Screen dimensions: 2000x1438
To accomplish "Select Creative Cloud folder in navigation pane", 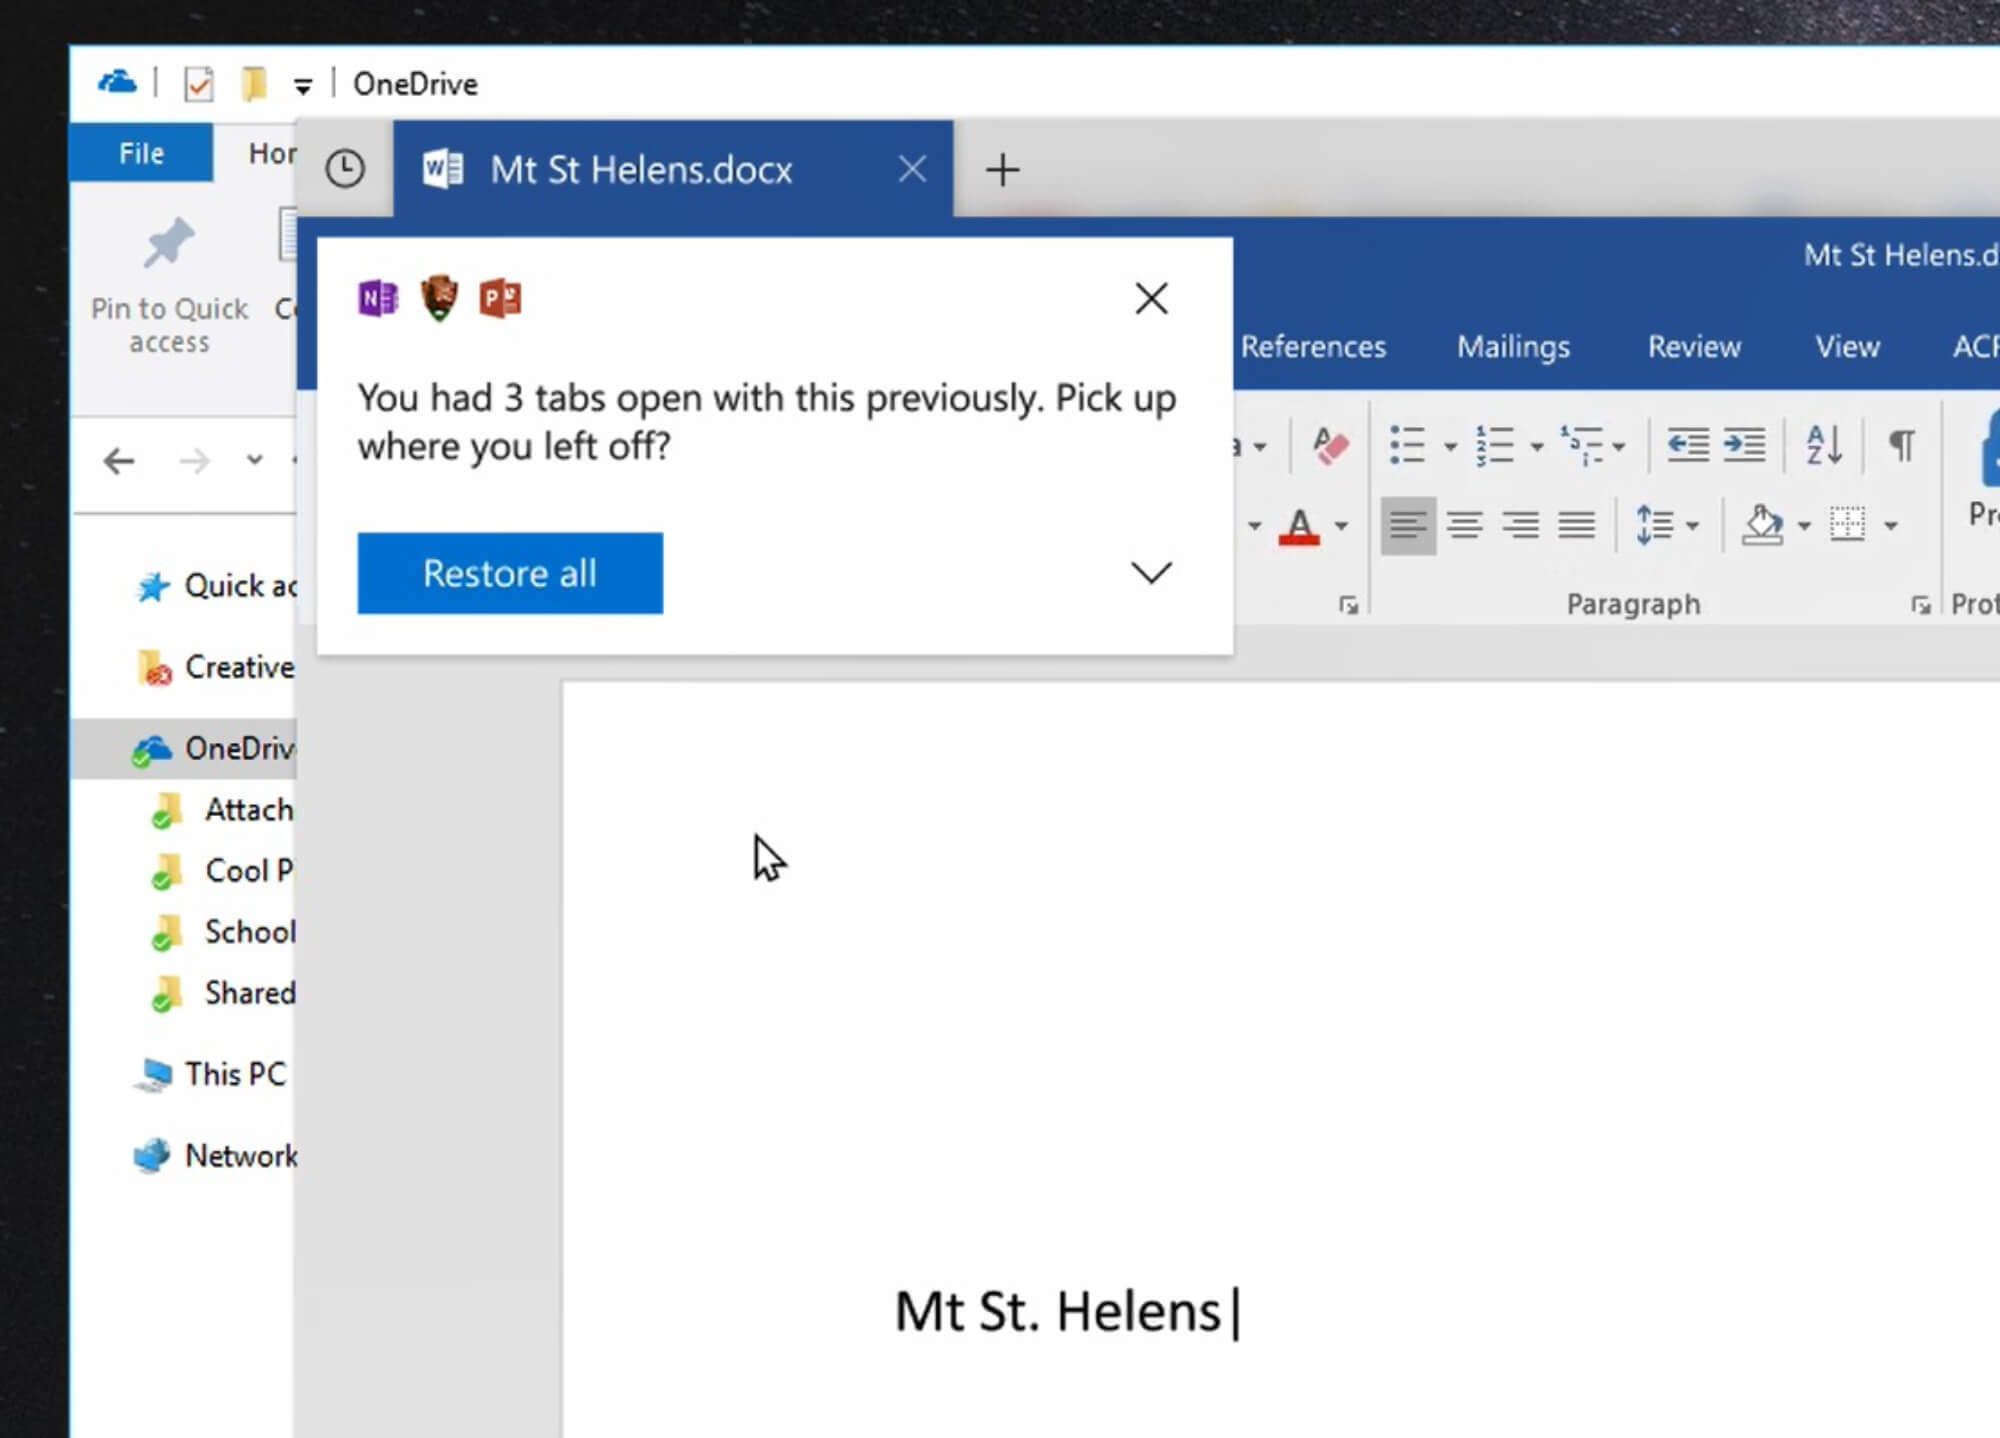I will click(x=217, y=667).
